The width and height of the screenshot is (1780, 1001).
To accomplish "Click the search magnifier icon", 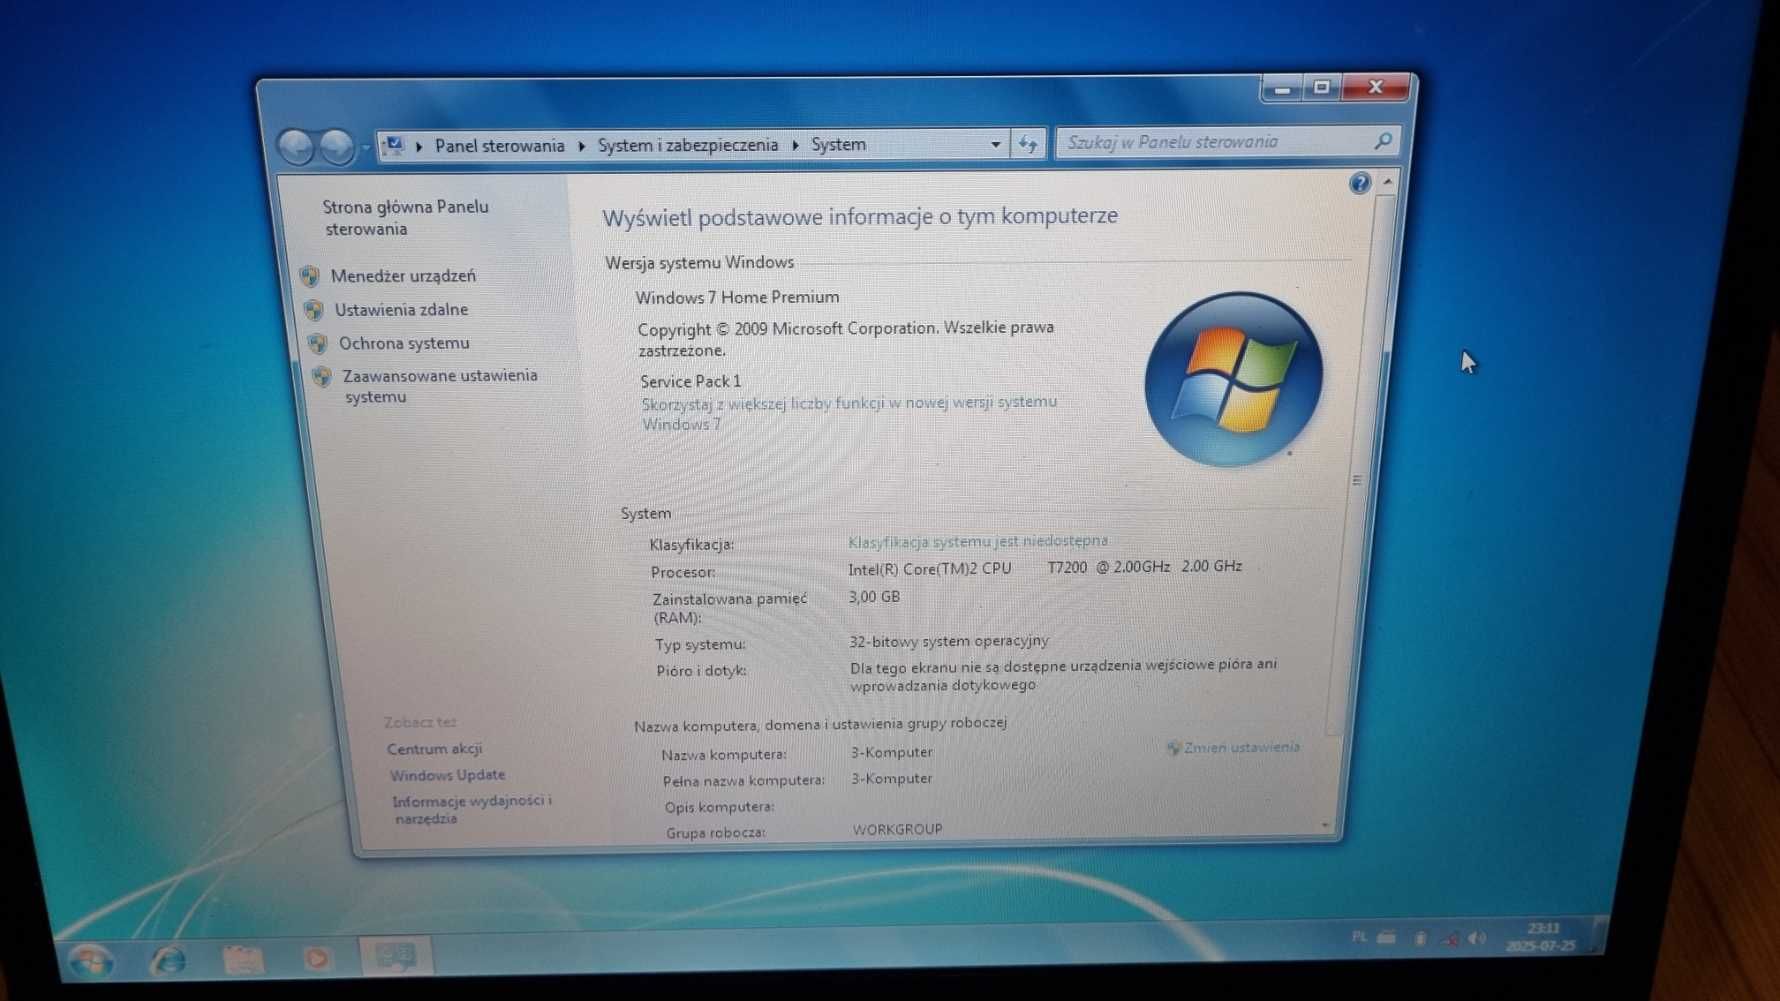I will tap(1383, 141).
